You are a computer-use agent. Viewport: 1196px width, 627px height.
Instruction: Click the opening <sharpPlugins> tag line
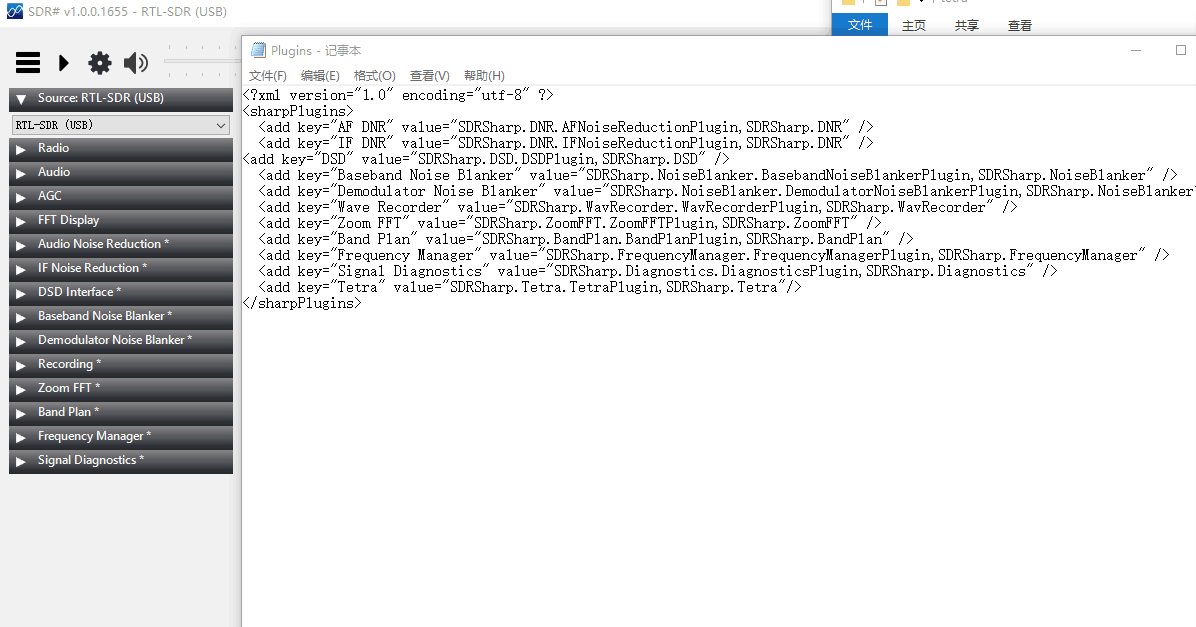(298, 111)
